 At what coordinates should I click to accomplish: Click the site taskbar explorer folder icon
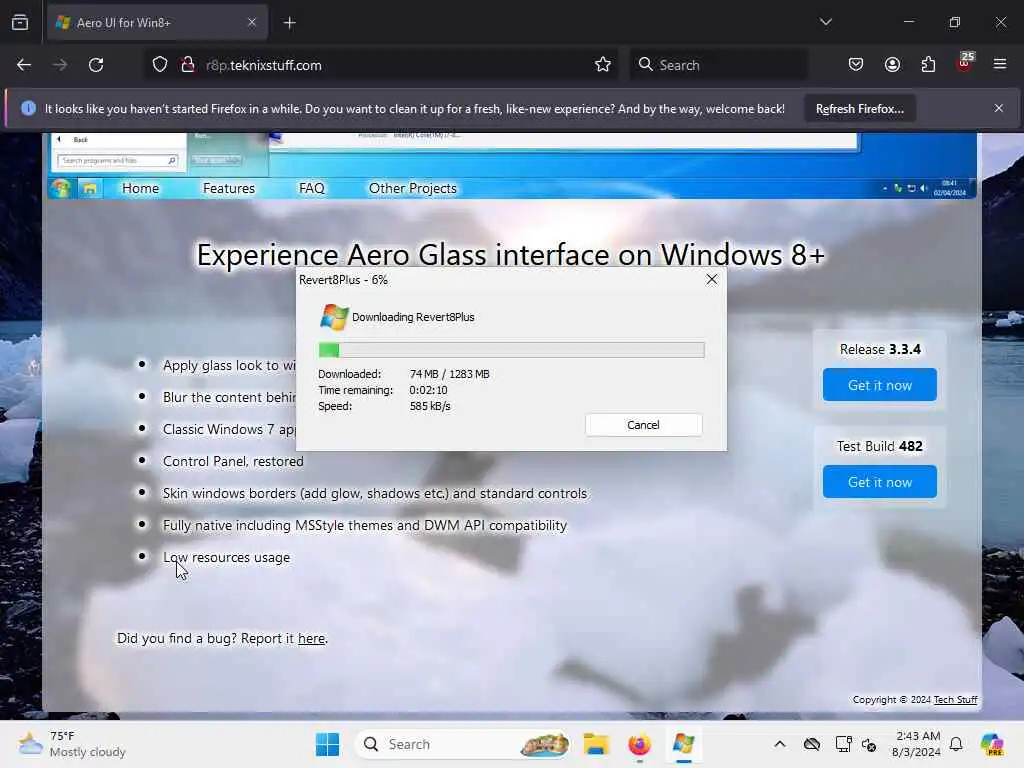(x=89, y=189)
